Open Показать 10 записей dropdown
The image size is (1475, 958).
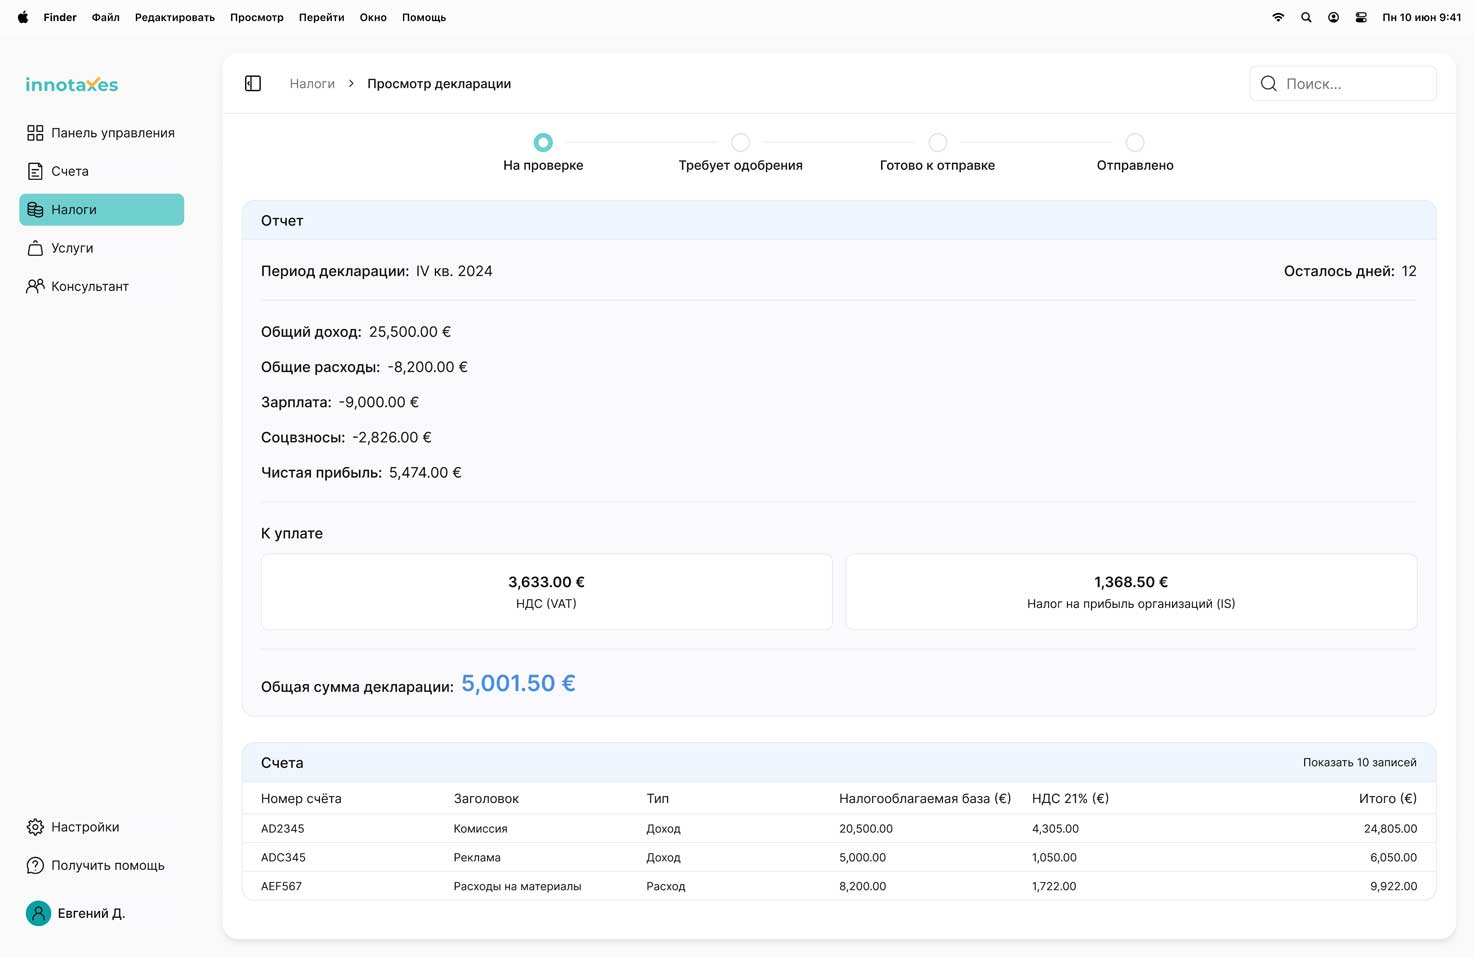click(1359, 763)
